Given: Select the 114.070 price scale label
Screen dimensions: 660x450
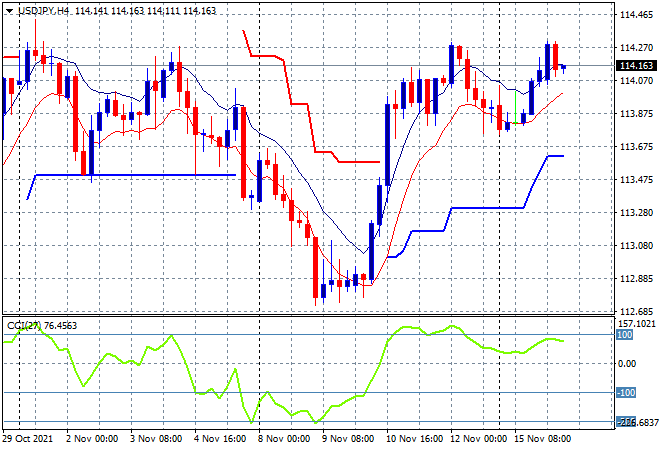Looking at the screenshot, I should point(636,80).
